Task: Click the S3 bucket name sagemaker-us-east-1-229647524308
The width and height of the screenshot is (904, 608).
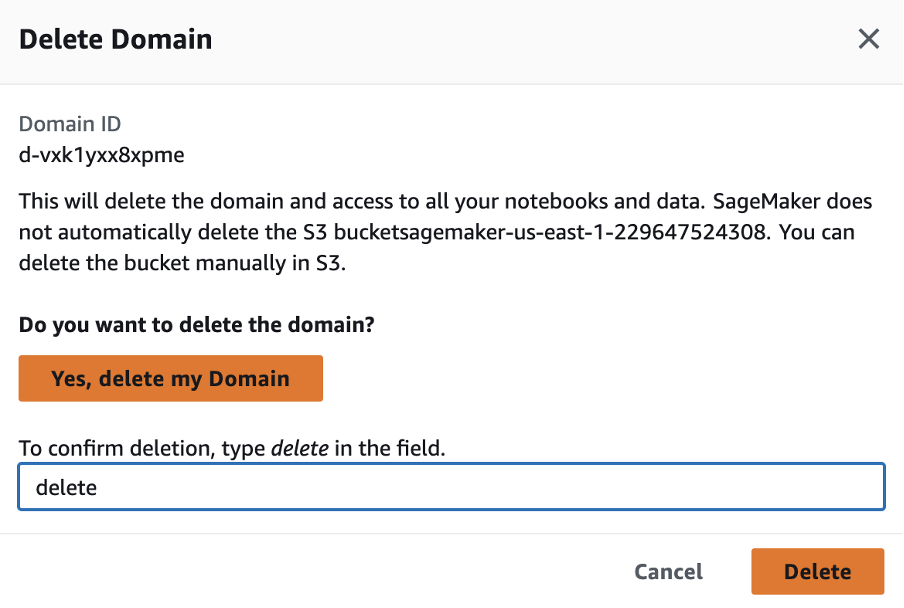Action: (550, 232)
